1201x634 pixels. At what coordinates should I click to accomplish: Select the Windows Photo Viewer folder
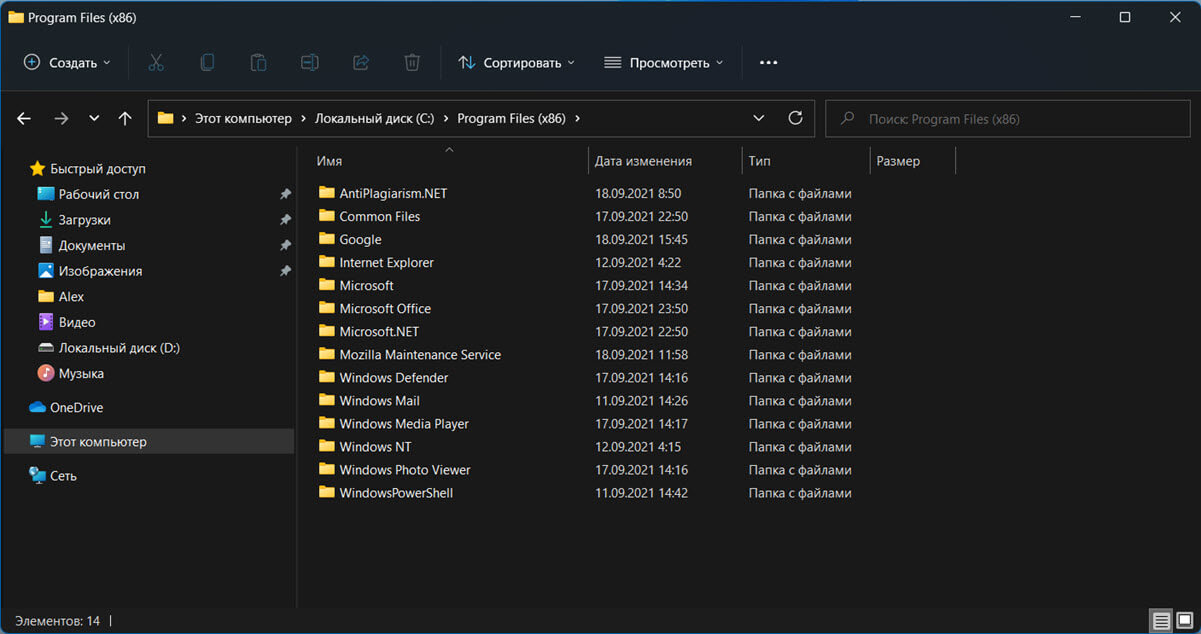pyautogui.click(x=405, y=469)
